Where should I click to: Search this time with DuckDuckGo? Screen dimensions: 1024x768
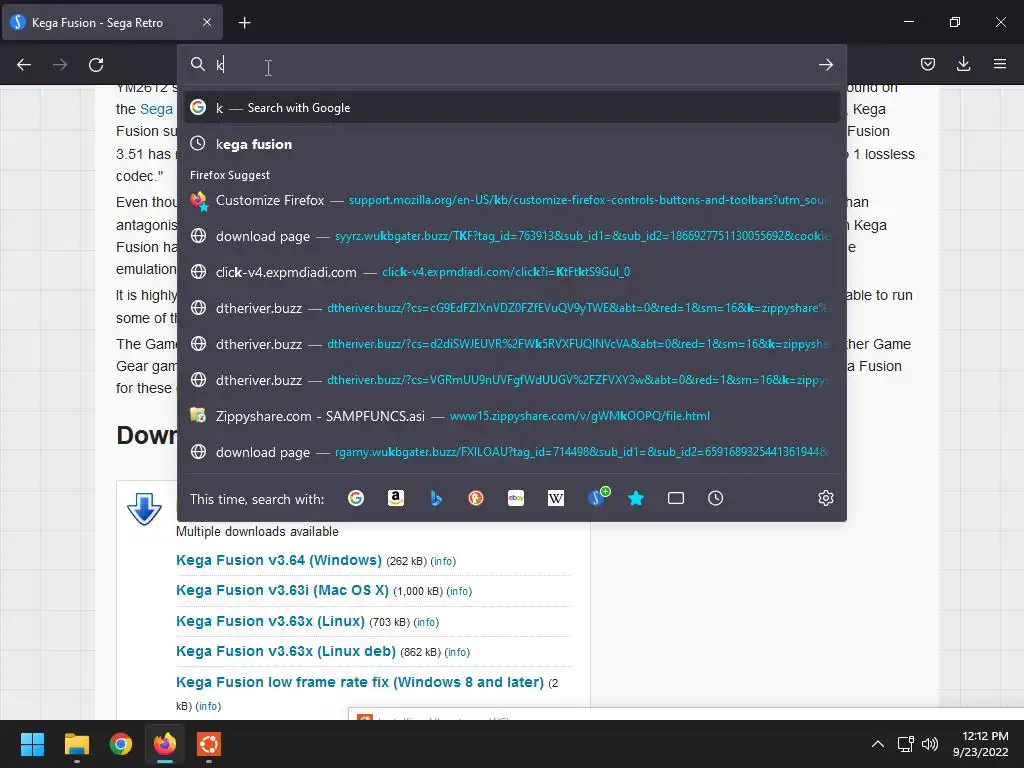(x=476, y=498)
